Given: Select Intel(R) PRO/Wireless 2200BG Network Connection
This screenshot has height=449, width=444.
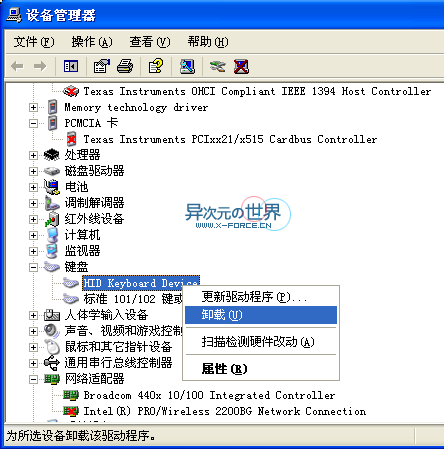Looking at the screenshot, I should (224, 411).
